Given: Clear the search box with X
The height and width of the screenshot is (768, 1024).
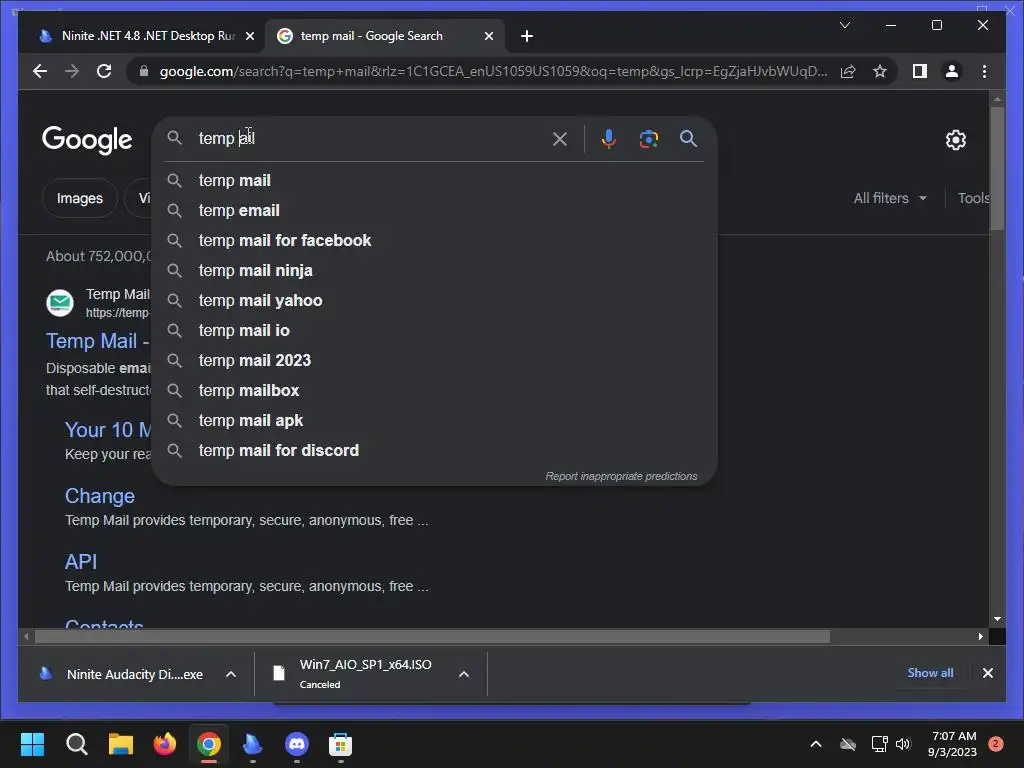Looking at the screenshot, I should (560, 138).
